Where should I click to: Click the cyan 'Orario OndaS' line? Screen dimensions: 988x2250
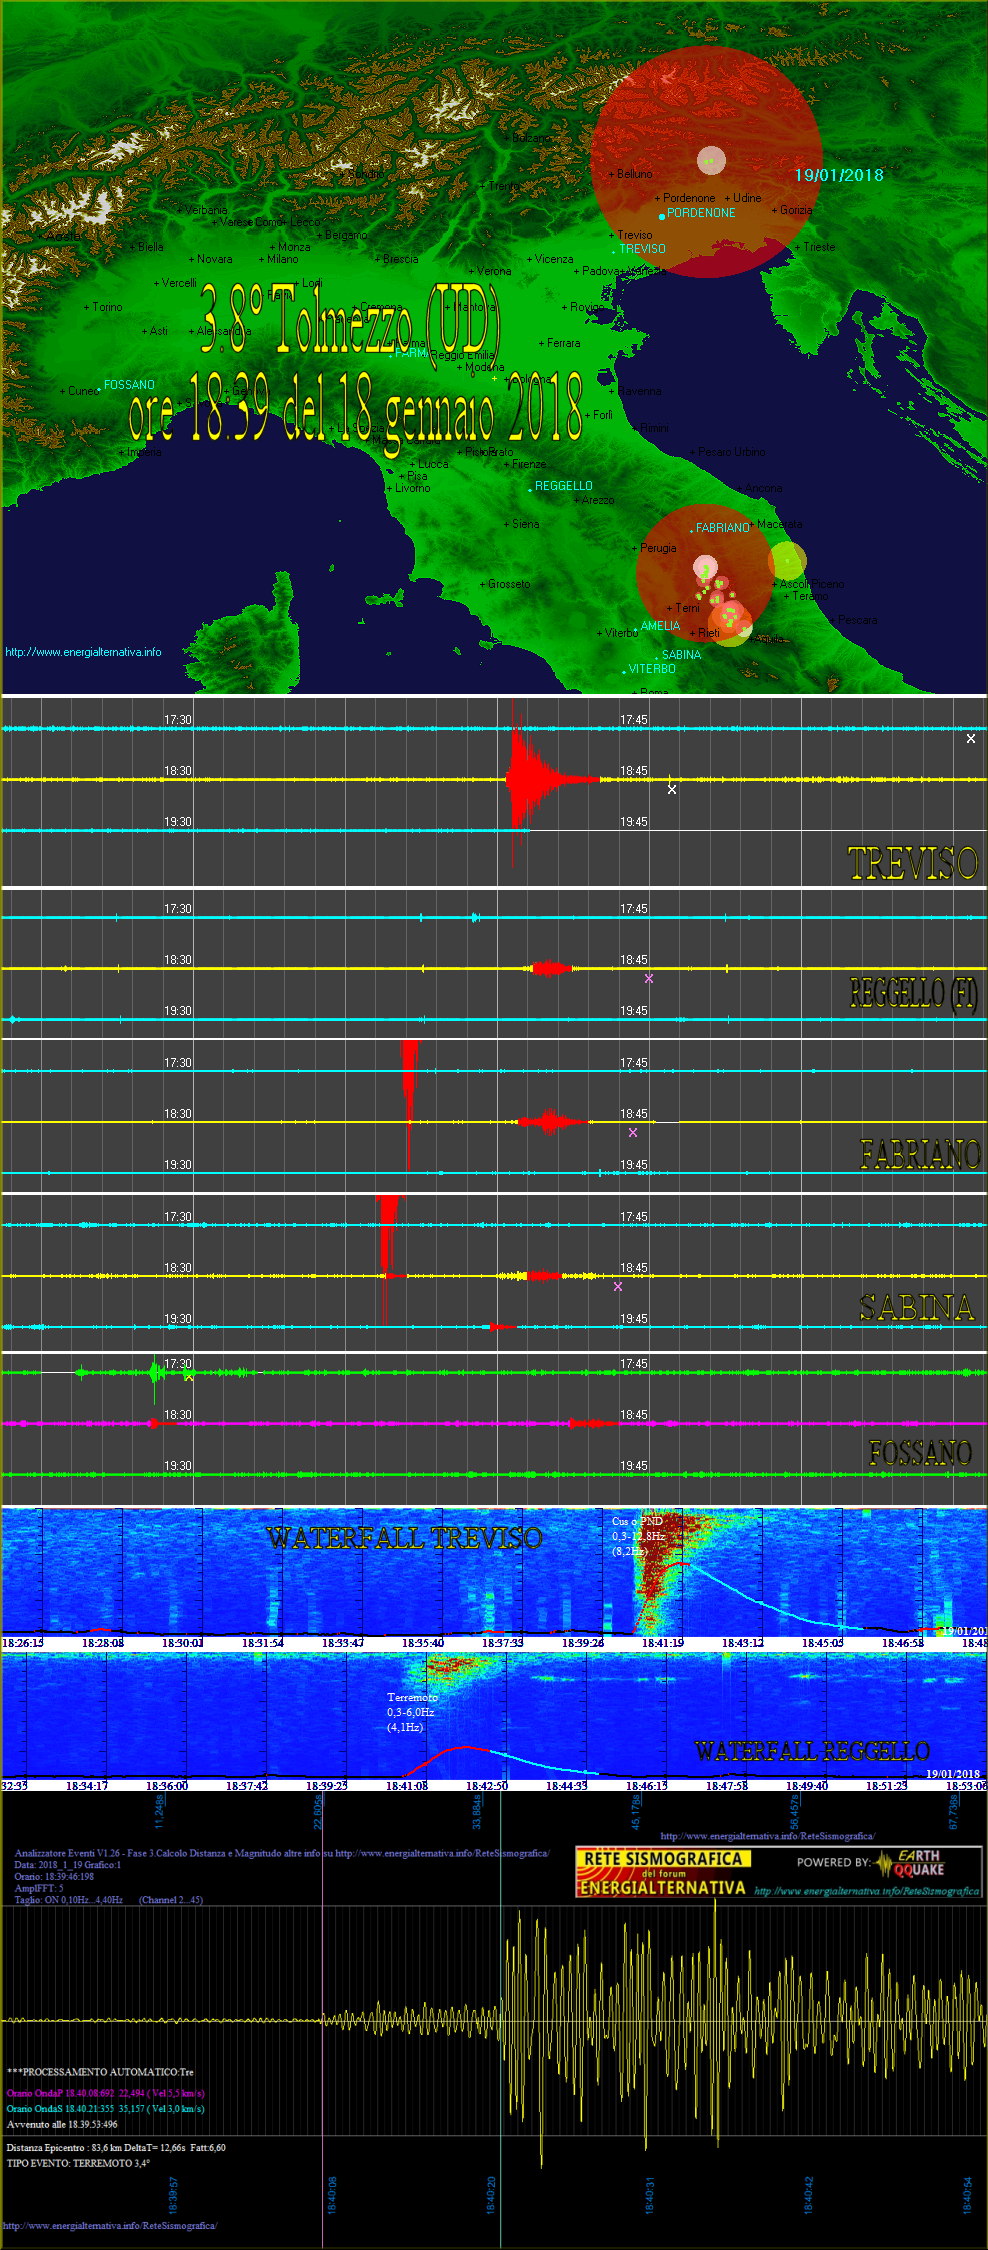pos(105,2109)
